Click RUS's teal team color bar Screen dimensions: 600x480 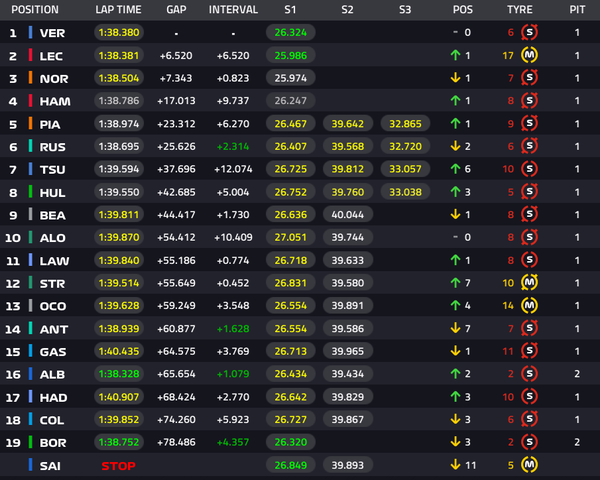click(x=30, y=146)
